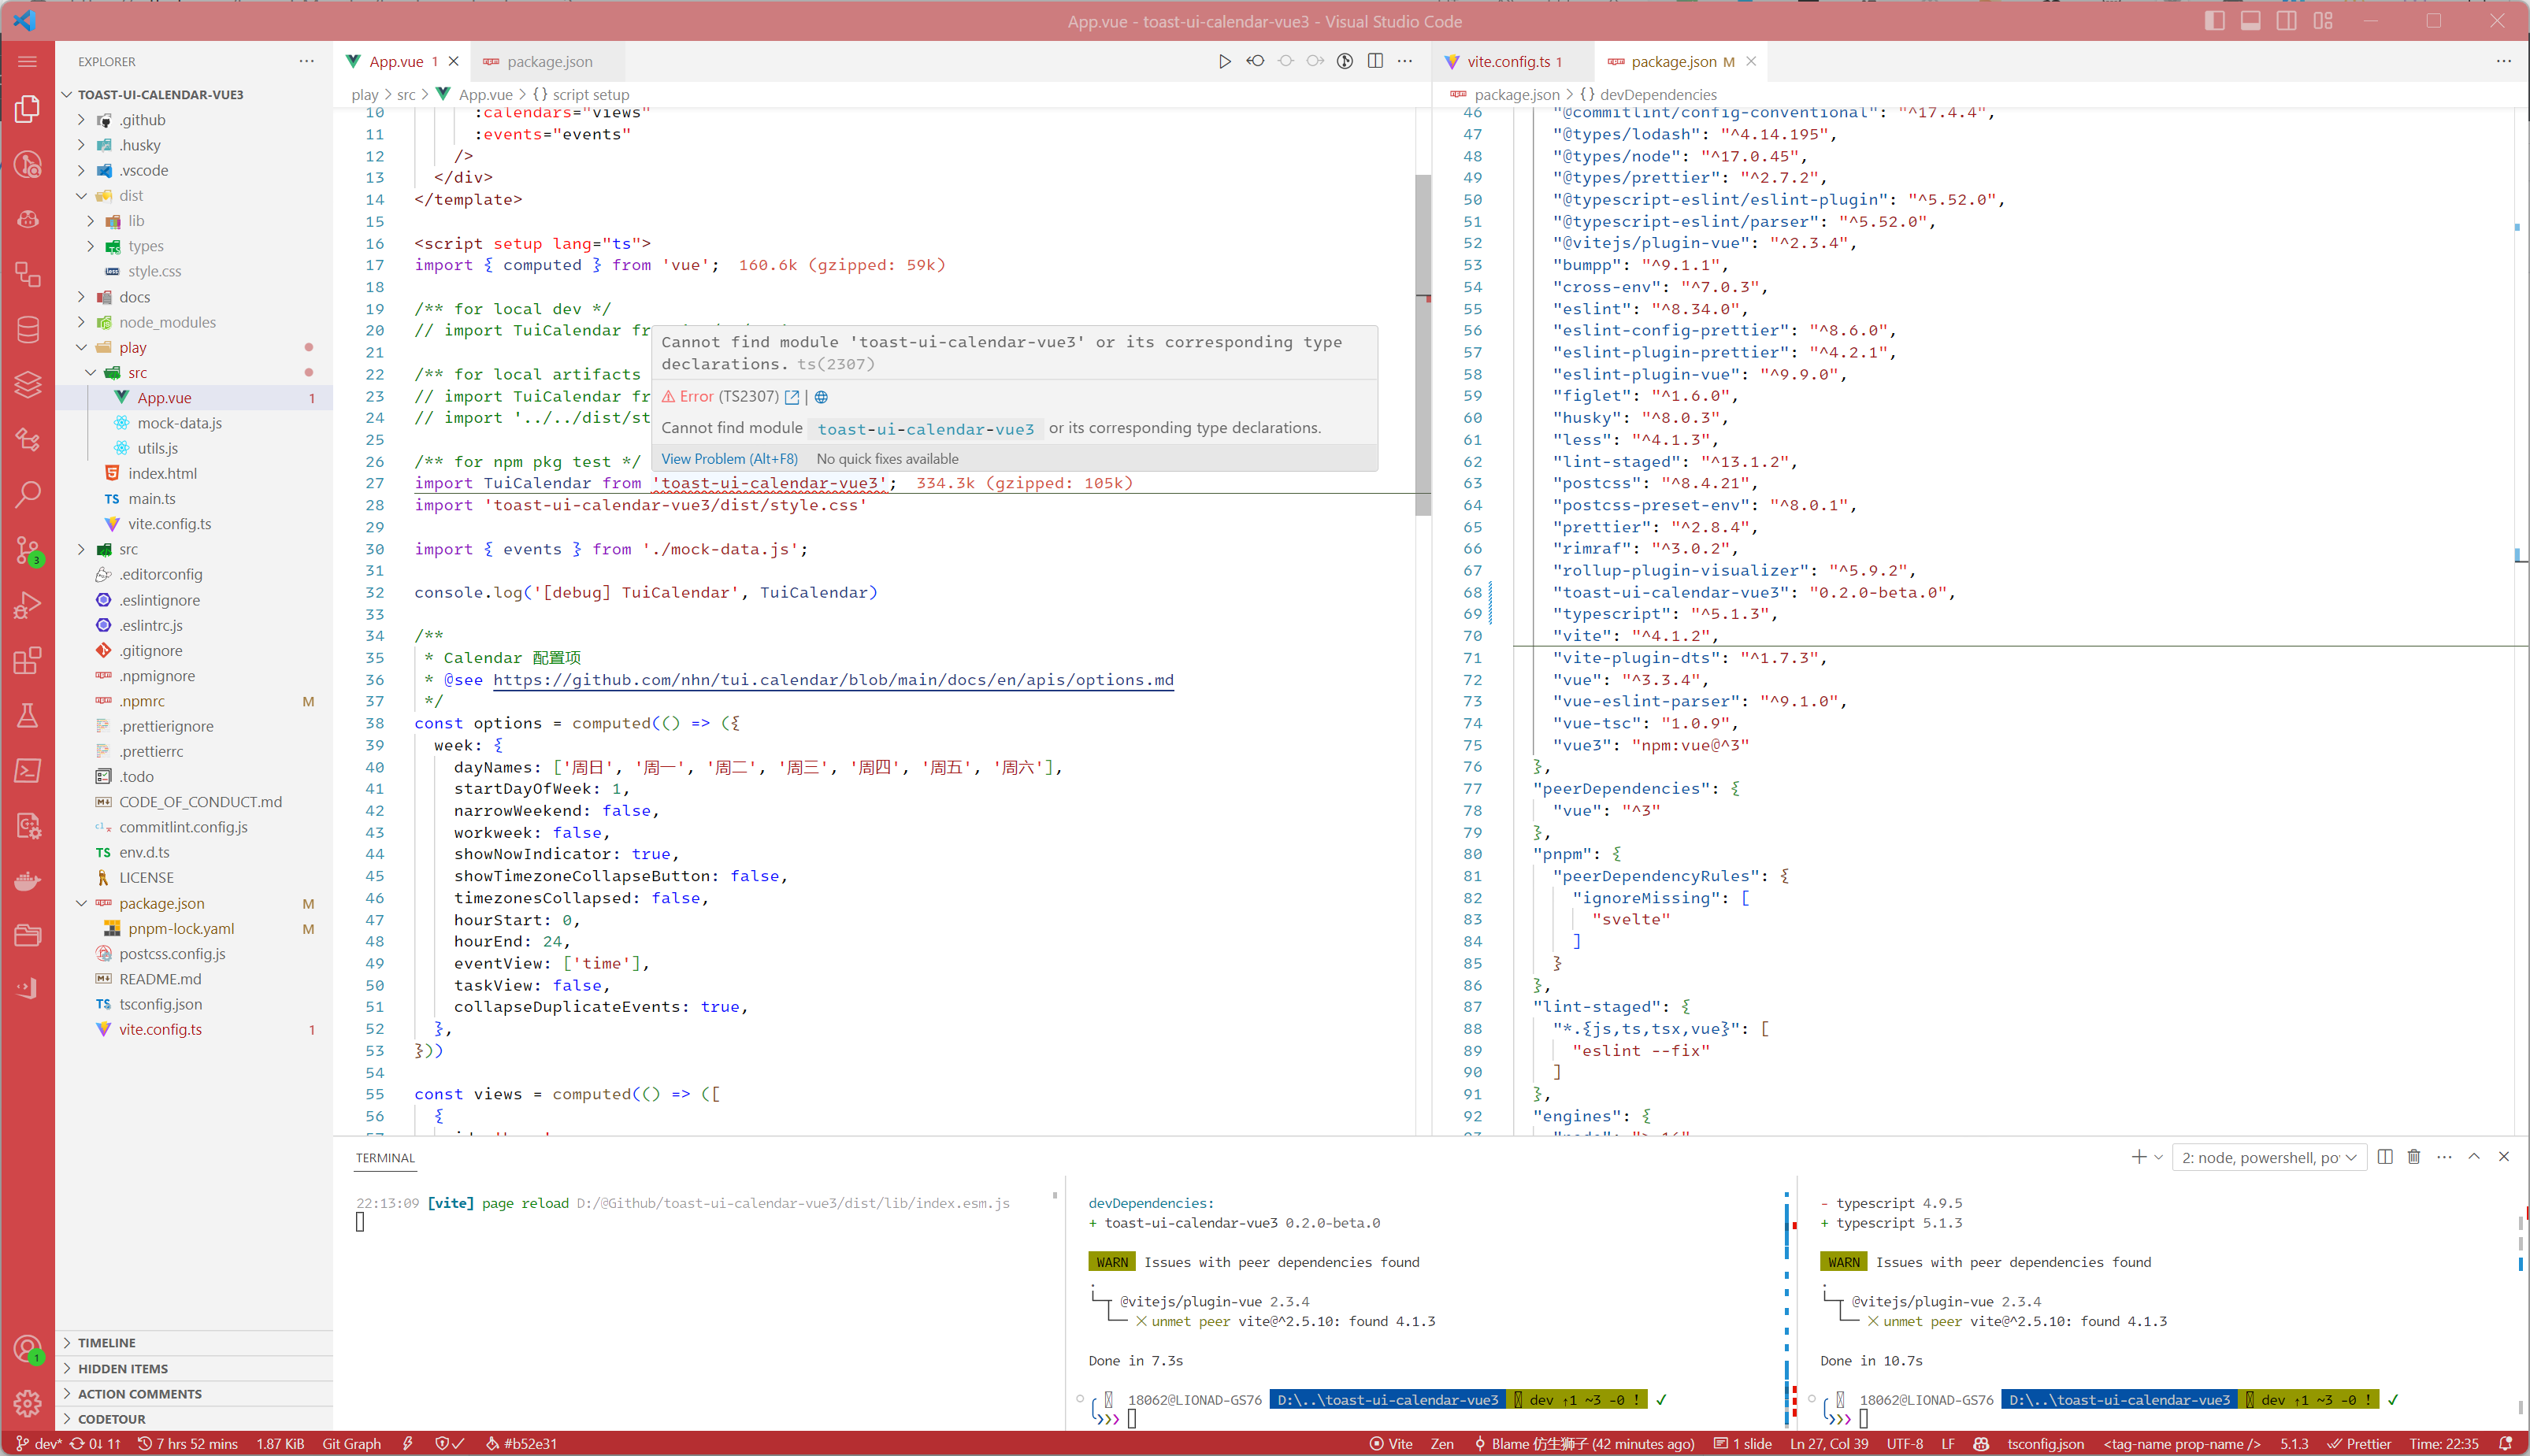Click the Run play icon in editor toolbar
The width and height of the screenshot is (2530, 1456).
coord(1224,62)
